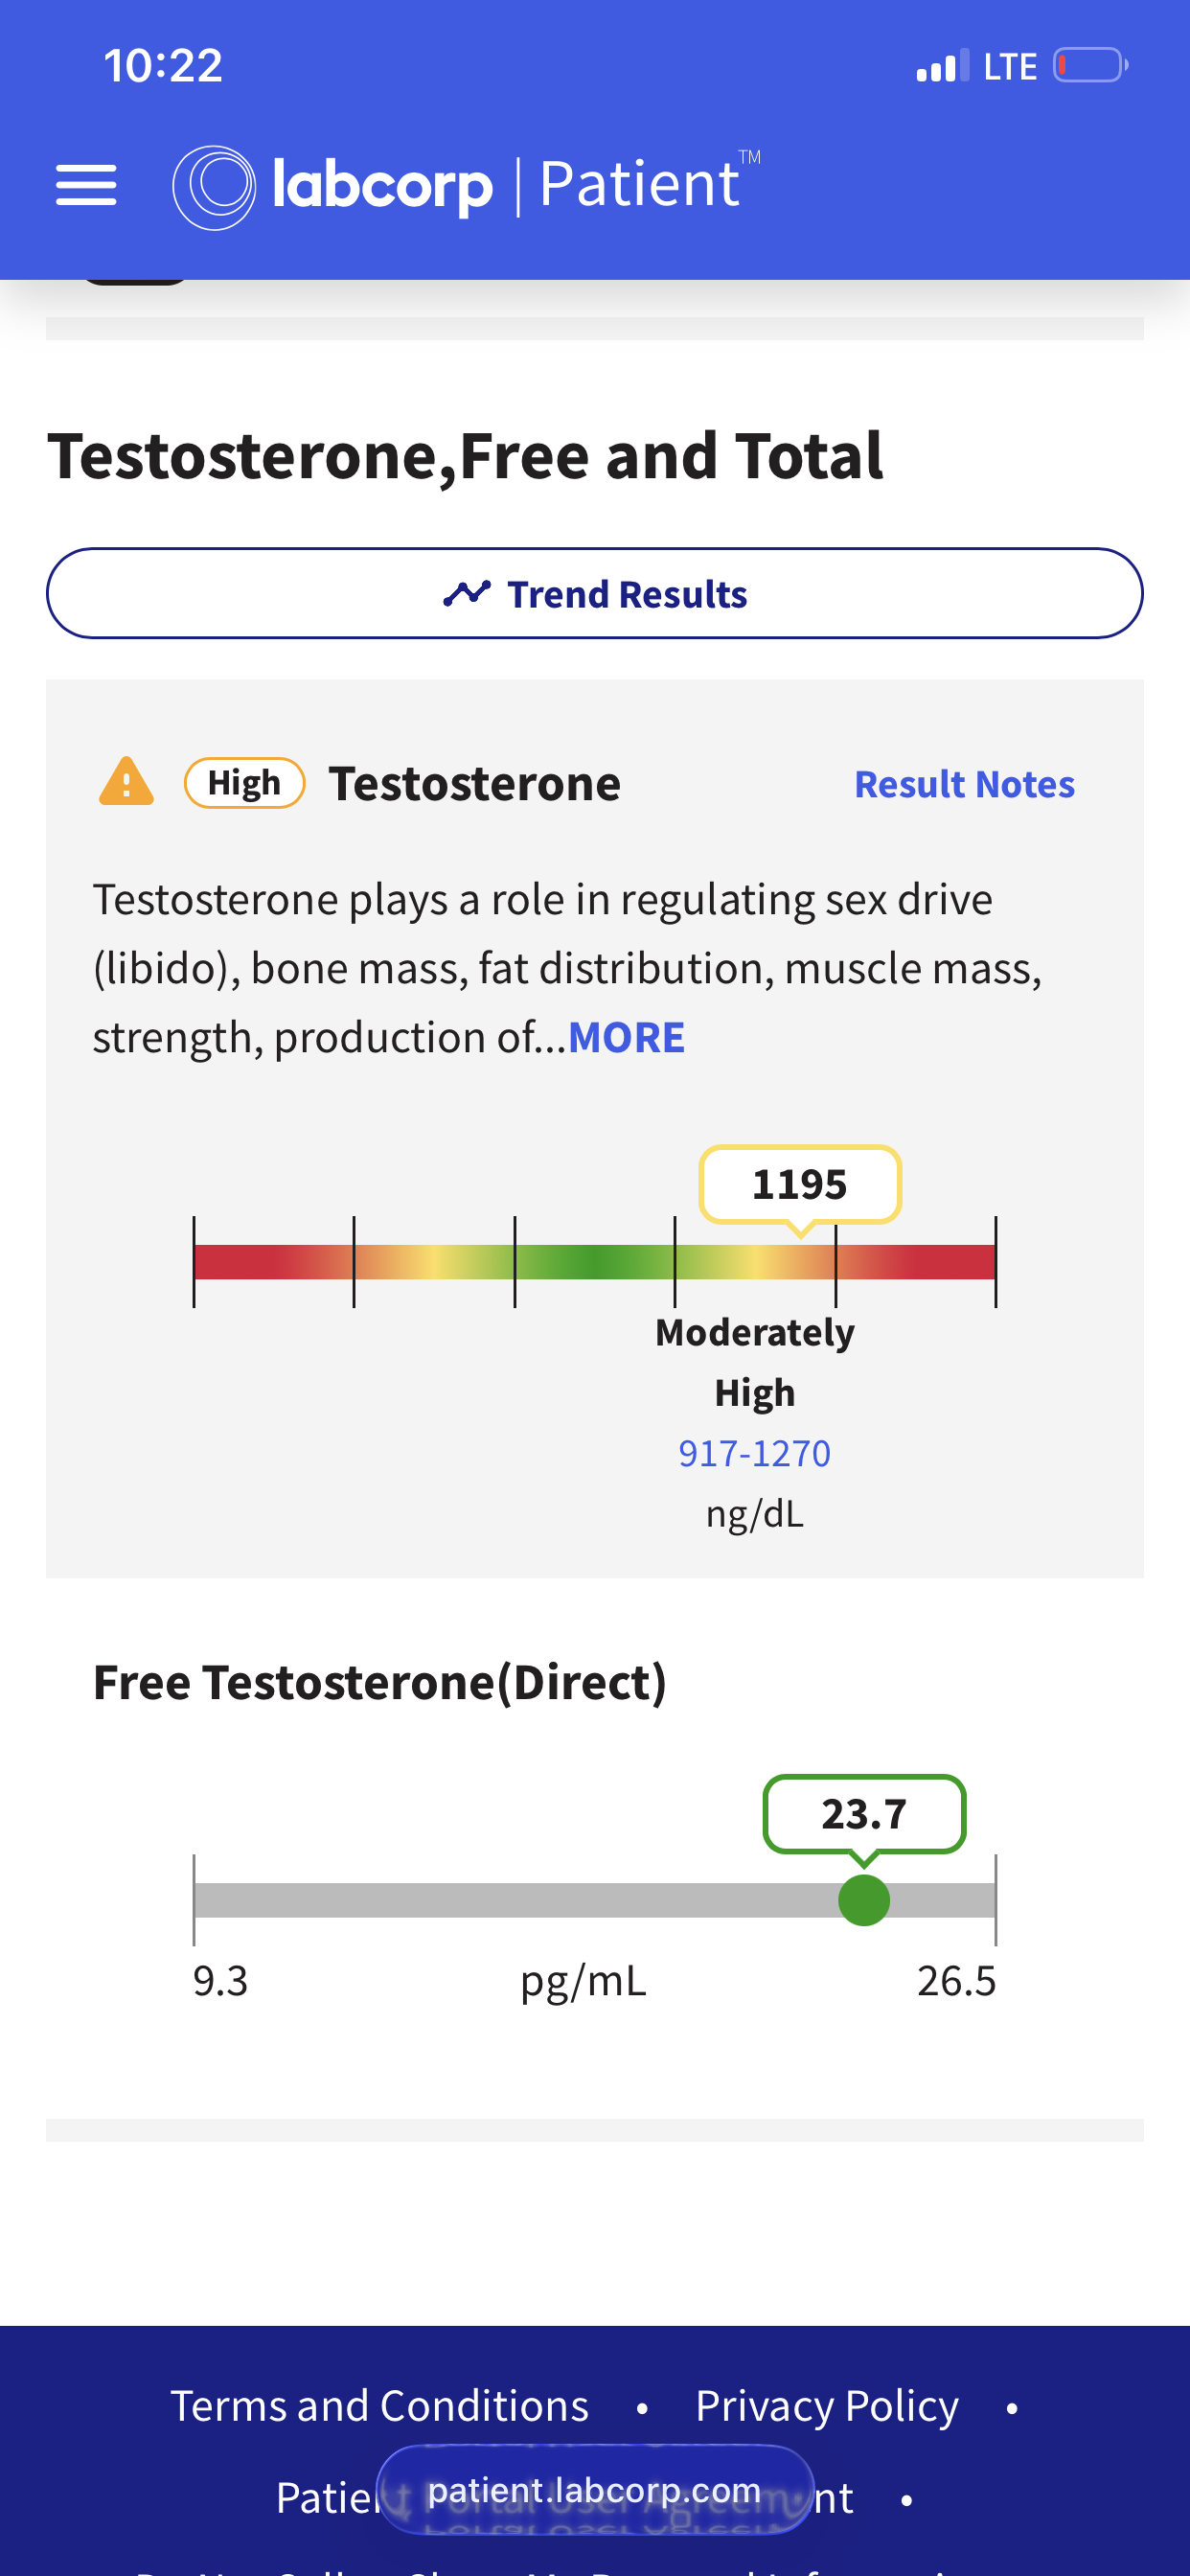This screenshot has width=1190, height=2576.
Task: Tap the trend line chart icon
Action: (x=466, y=593)
